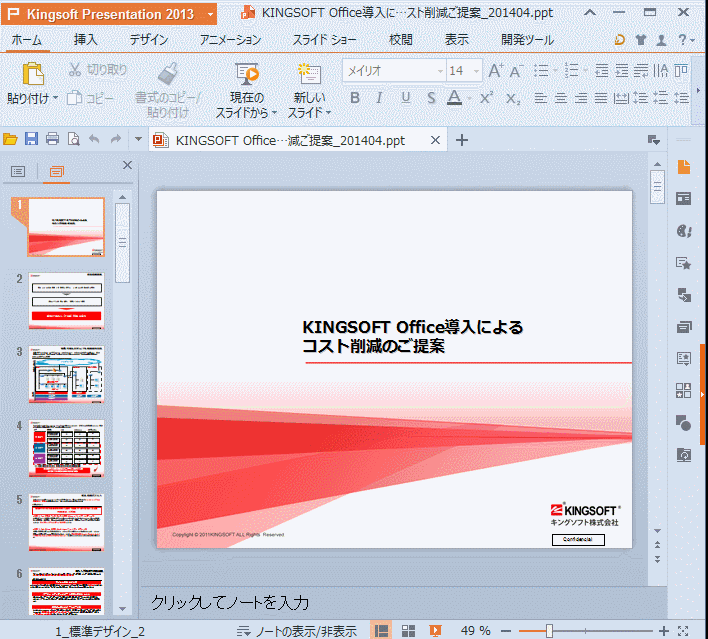708x639 pixels.
Task: Click the notes area クリックしてノートを入力
Action: (x=229, y=603)
